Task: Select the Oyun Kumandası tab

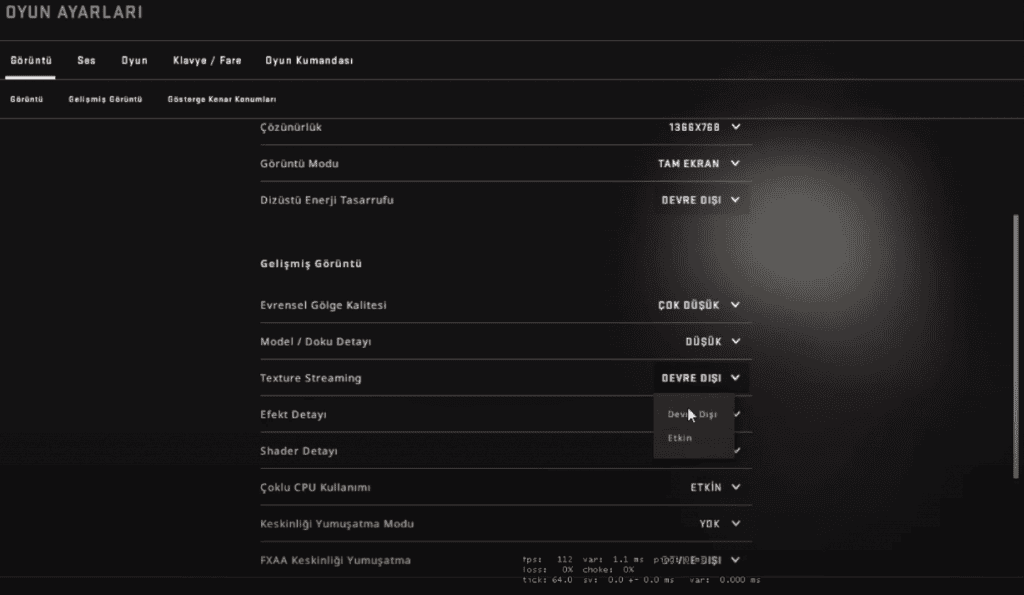Action: (x=308, y=60)
